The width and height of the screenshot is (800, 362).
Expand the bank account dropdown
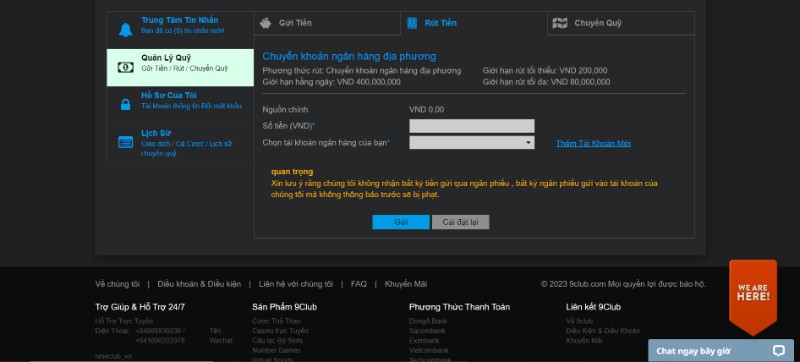[x=472, y=143]
